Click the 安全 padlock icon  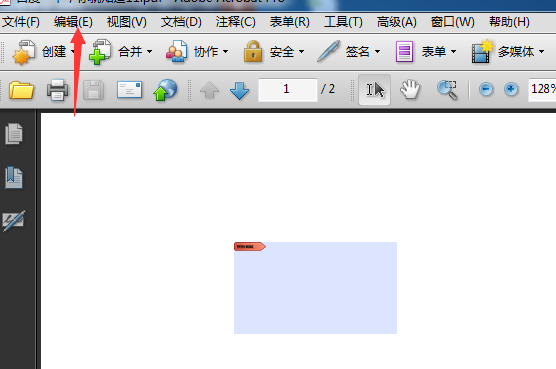(253, 52)
